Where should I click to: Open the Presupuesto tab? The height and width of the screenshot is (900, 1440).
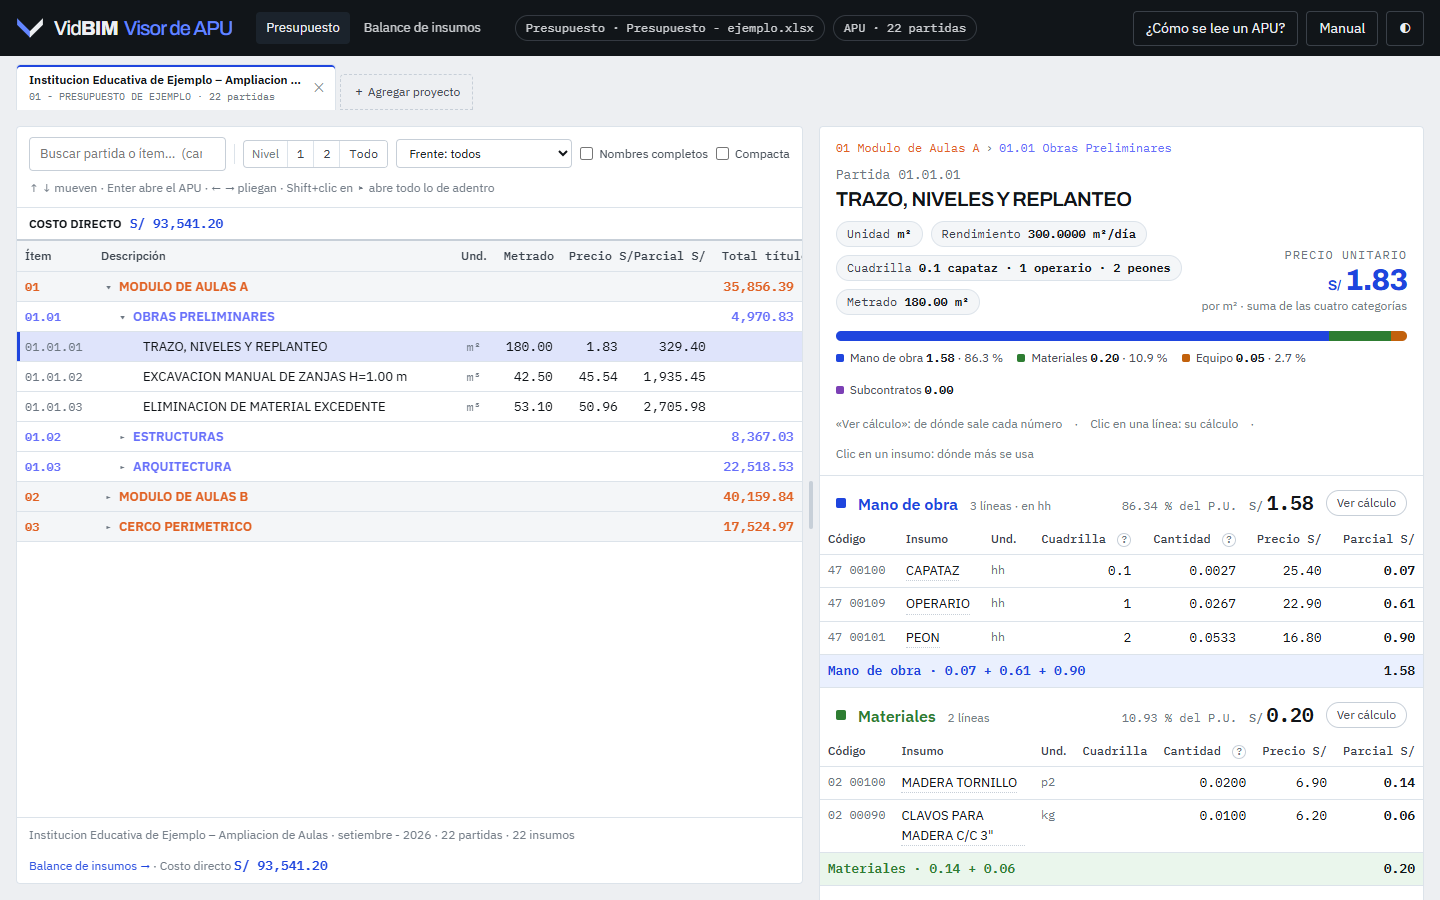(x=303, y=28)
